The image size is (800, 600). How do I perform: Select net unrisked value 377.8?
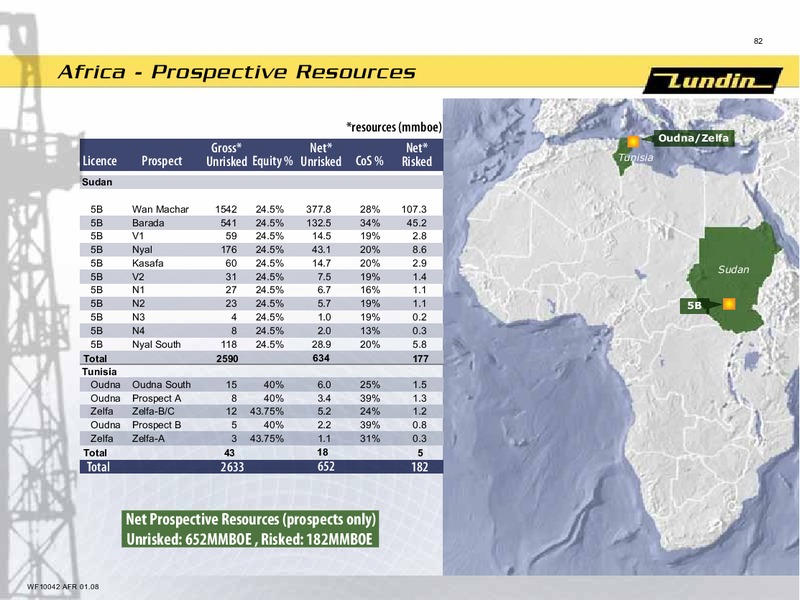pos(318,209)
